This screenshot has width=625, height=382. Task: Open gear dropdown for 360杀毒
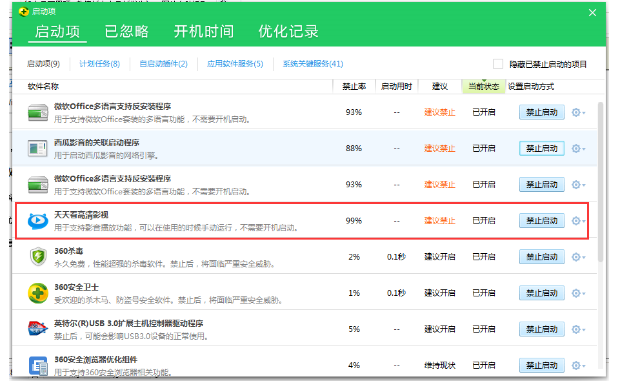(x=578, y=257)
